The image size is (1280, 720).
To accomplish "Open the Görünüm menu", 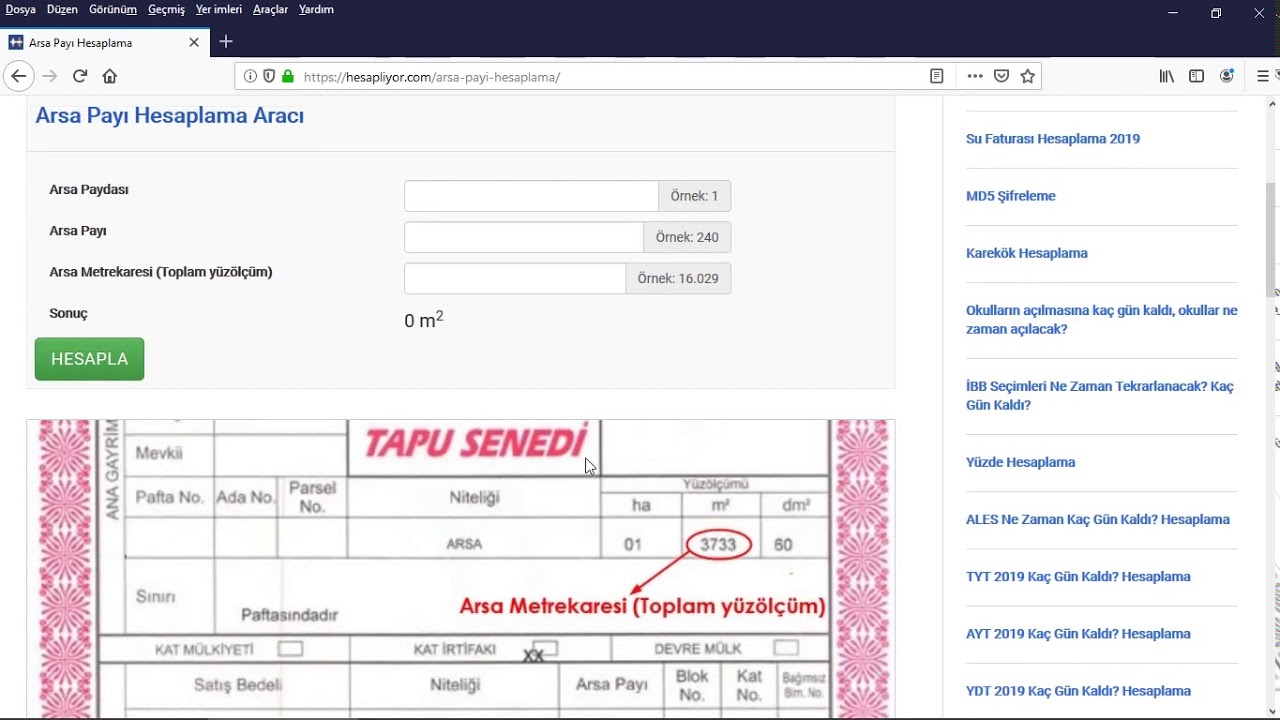I will [113, 10].
